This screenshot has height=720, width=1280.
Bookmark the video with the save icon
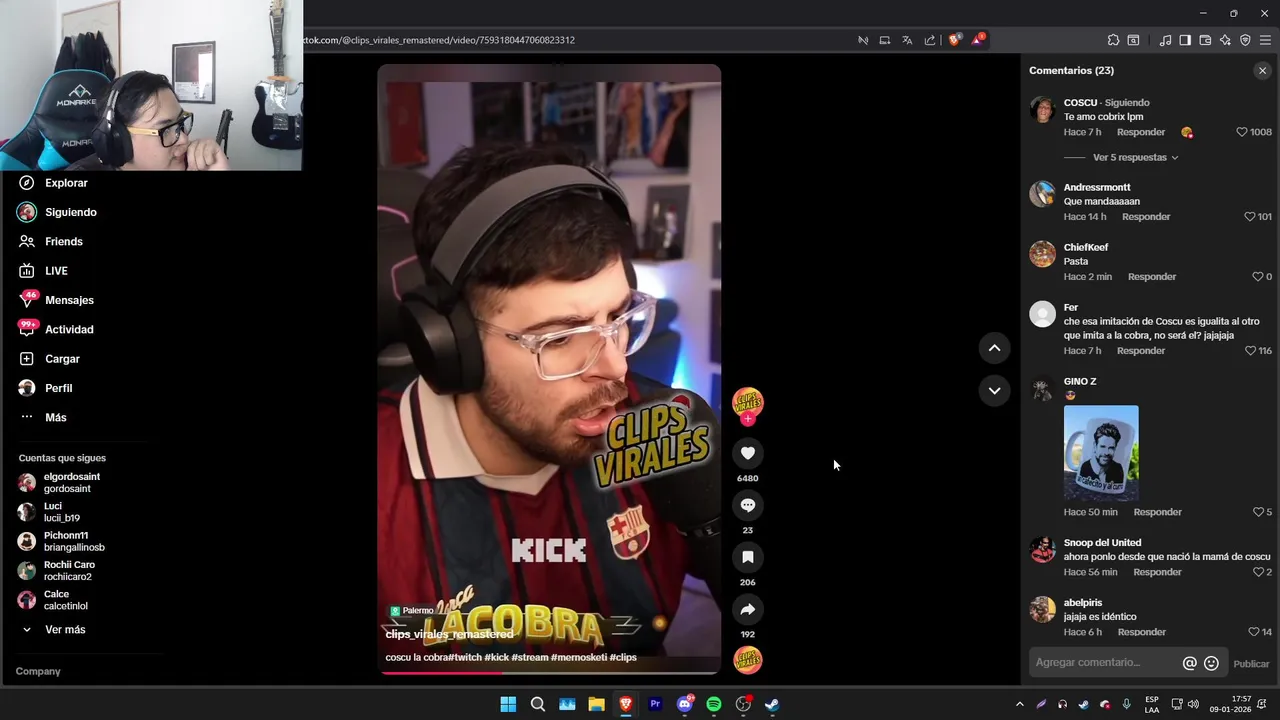pos(747,557)
